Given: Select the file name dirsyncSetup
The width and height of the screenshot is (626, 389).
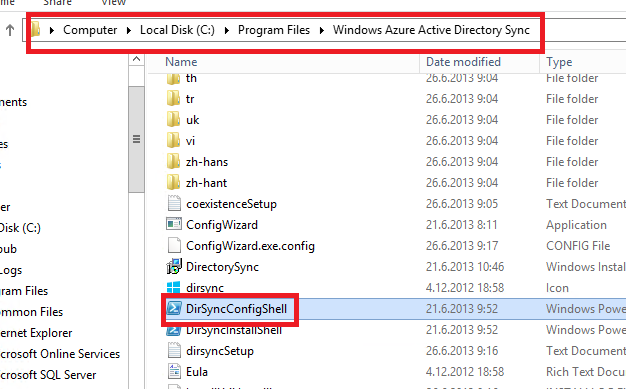Looking at the screenshot, I should (x=220, y=351).
